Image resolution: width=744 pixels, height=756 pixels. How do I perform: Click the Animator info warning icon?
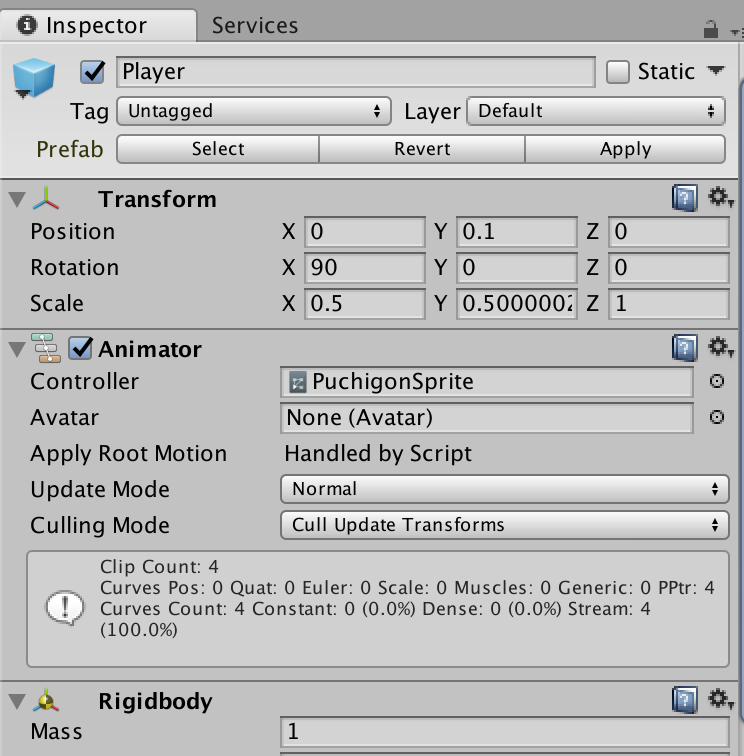[x=65, y=608]
